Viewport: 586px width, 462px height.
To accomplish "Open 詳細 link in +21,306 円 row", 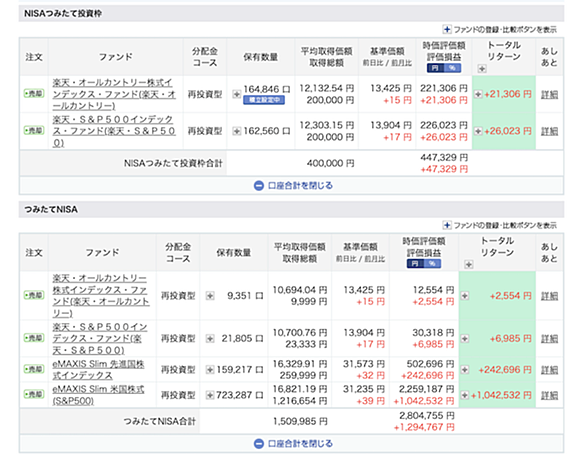I will [549, 95].
